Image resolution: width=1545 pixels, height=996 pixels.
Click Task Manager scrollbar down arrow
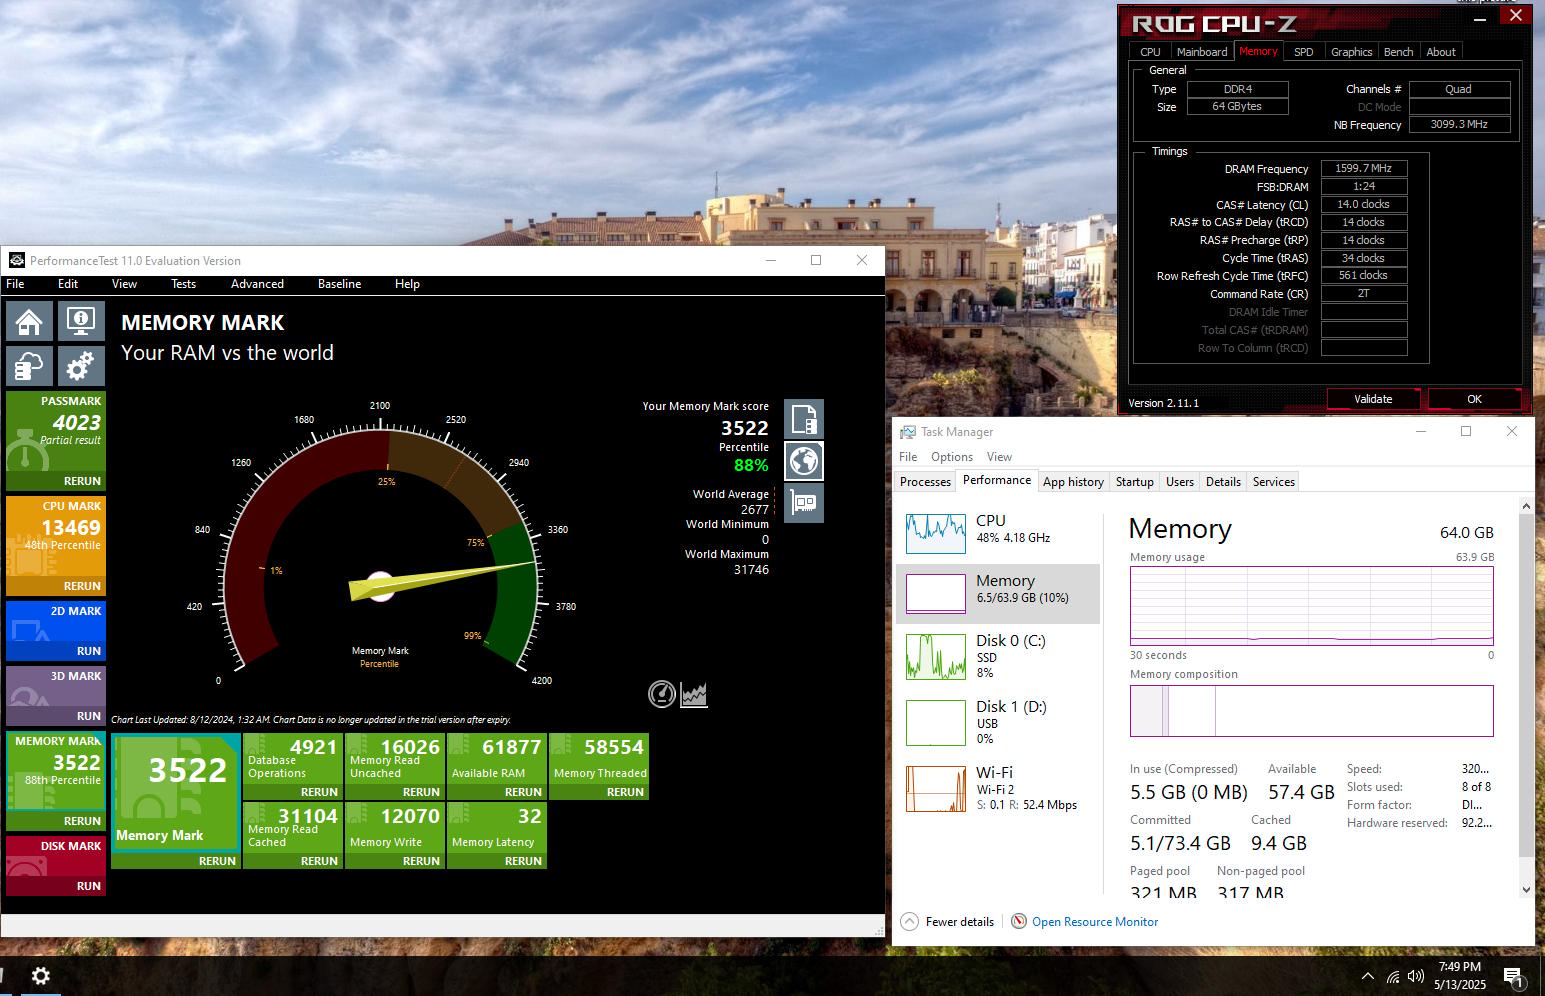coord(1526,889)
